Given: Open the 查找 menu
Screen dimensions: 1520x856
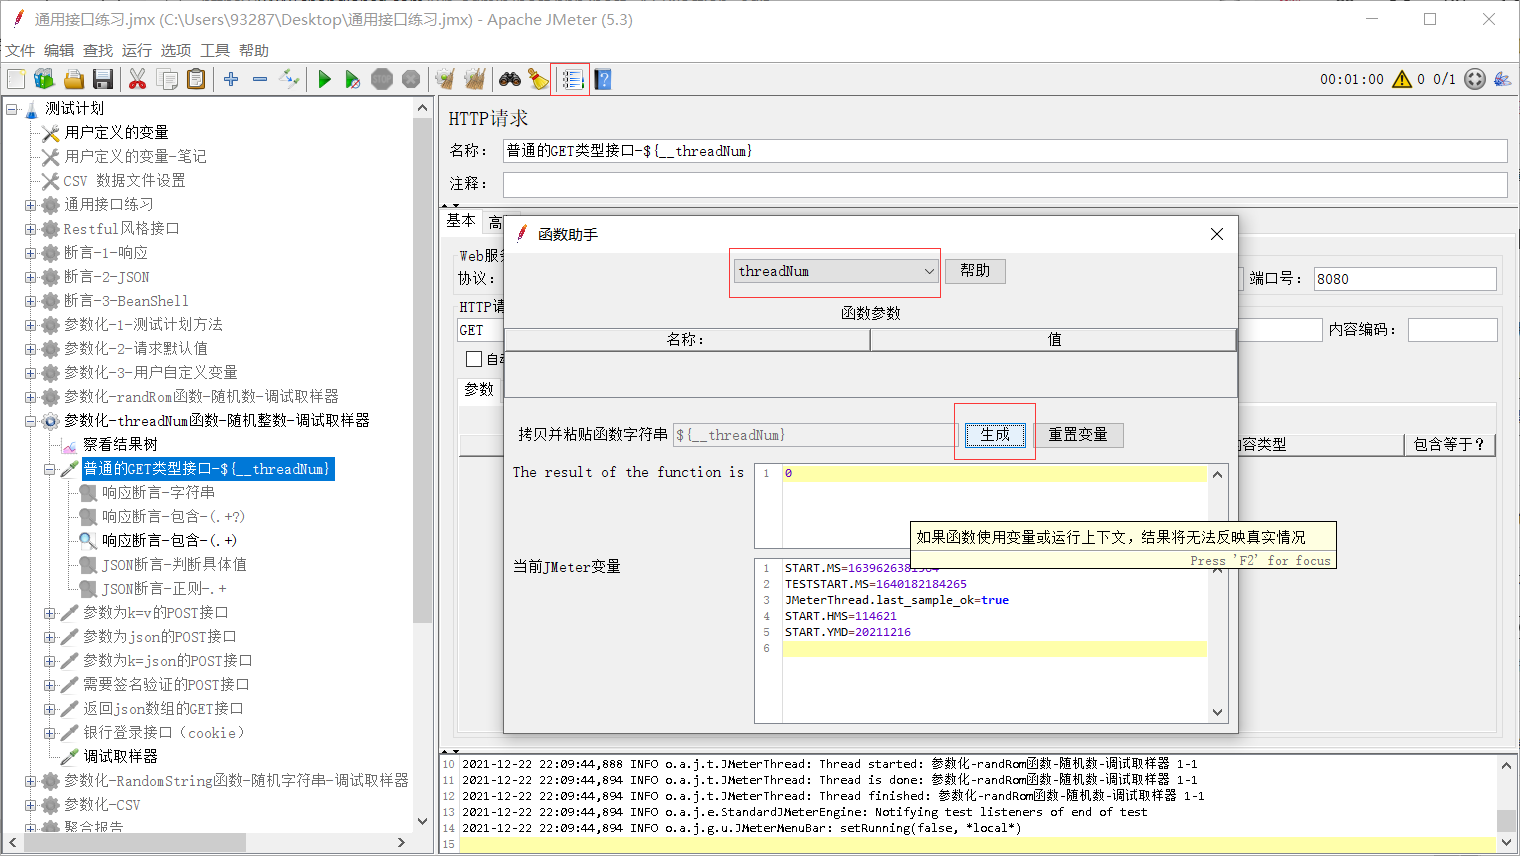Looking at the screenshot, I should [x=98, y=50].
